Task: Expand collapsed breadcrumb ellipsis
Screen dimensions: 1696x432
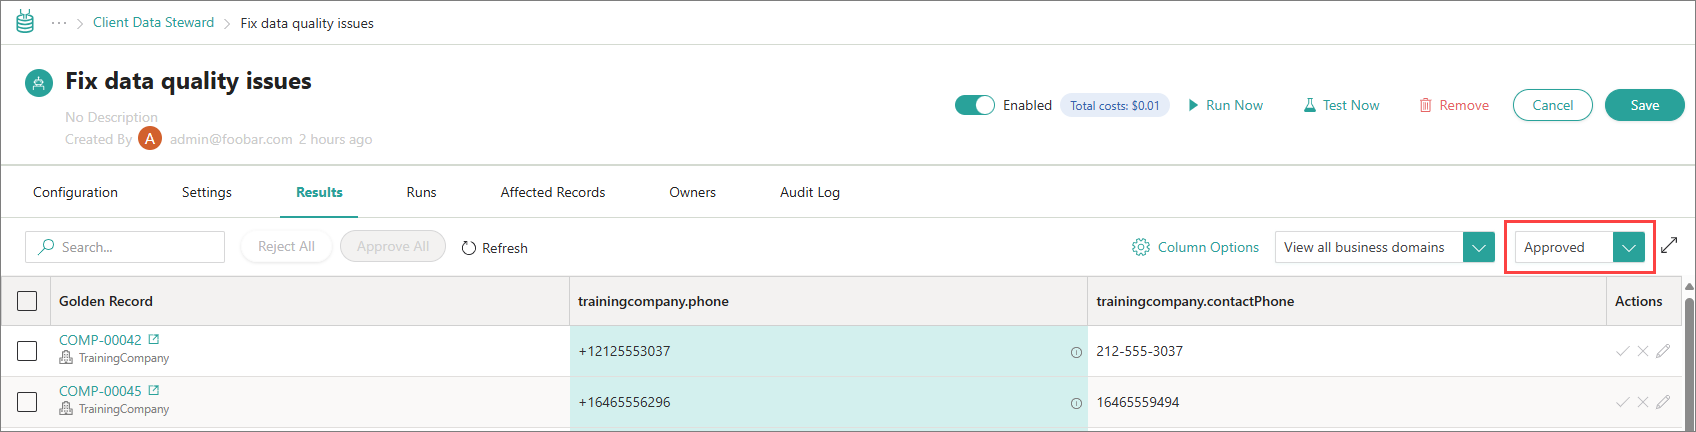Action: click(x=59, y=23)
